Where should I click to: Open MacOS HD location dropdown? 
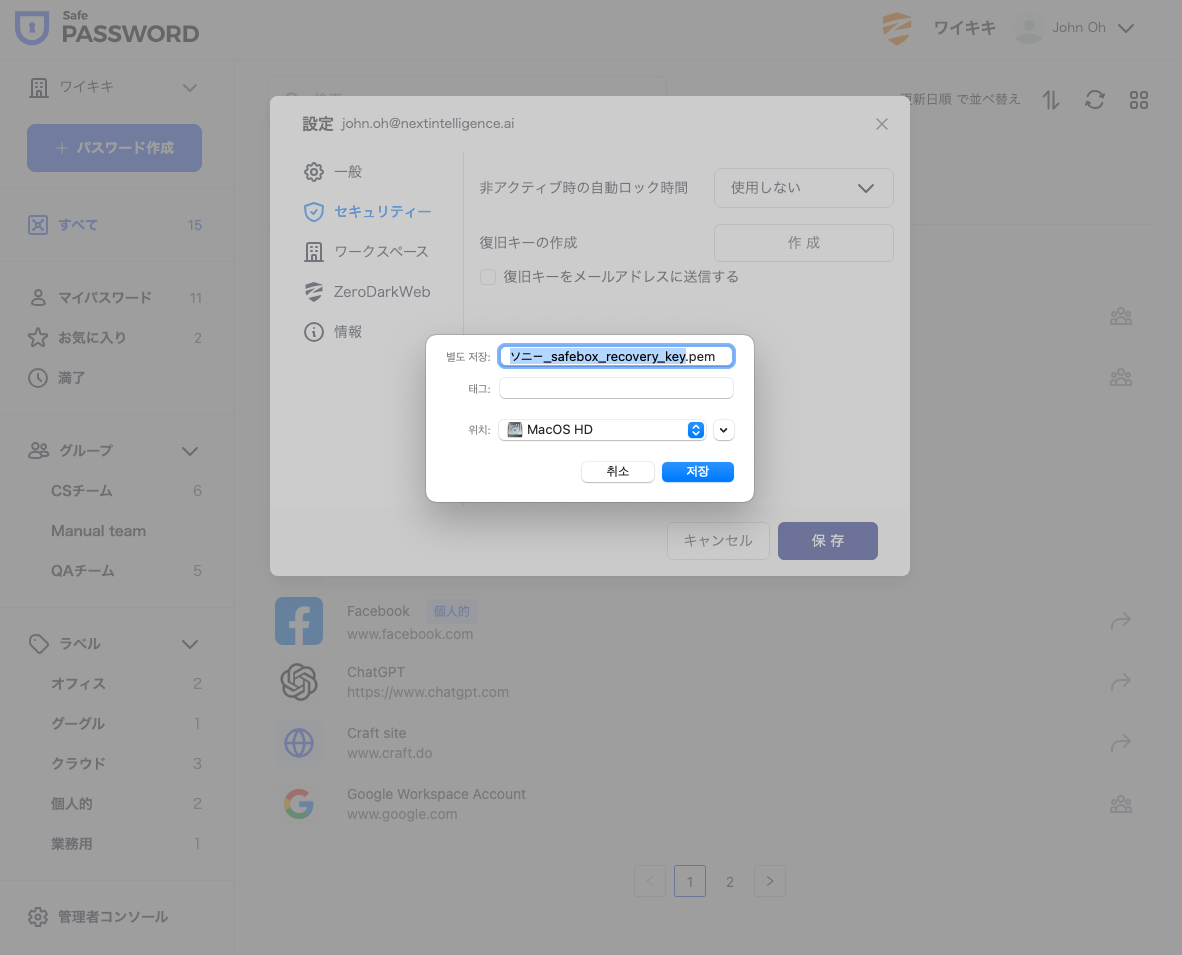(602, 430)
